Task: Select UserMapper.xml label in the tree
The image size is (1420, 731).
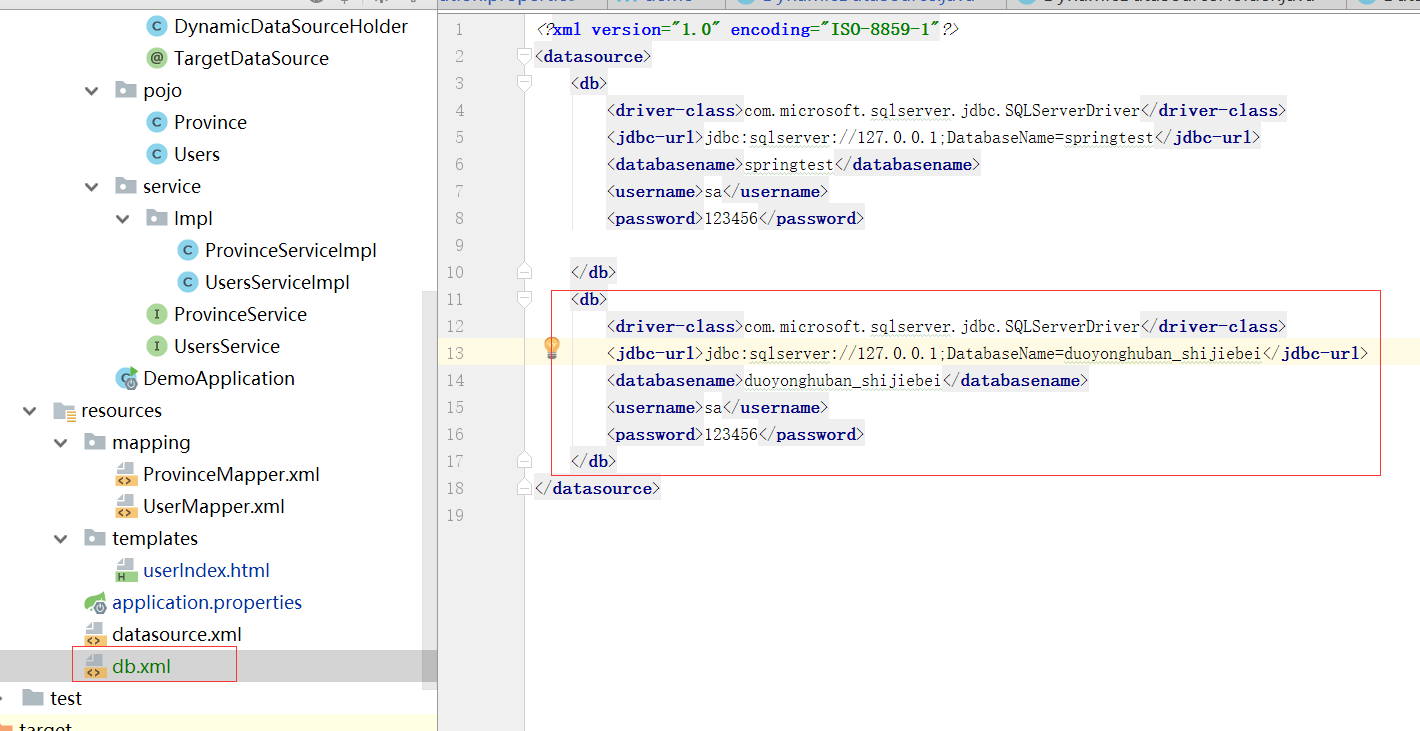Action: point(214,506)
